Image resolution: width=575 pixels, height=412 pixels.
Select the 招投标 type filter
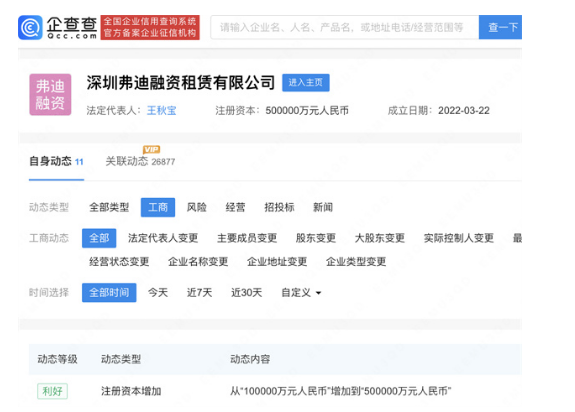(x=279, y=207)
